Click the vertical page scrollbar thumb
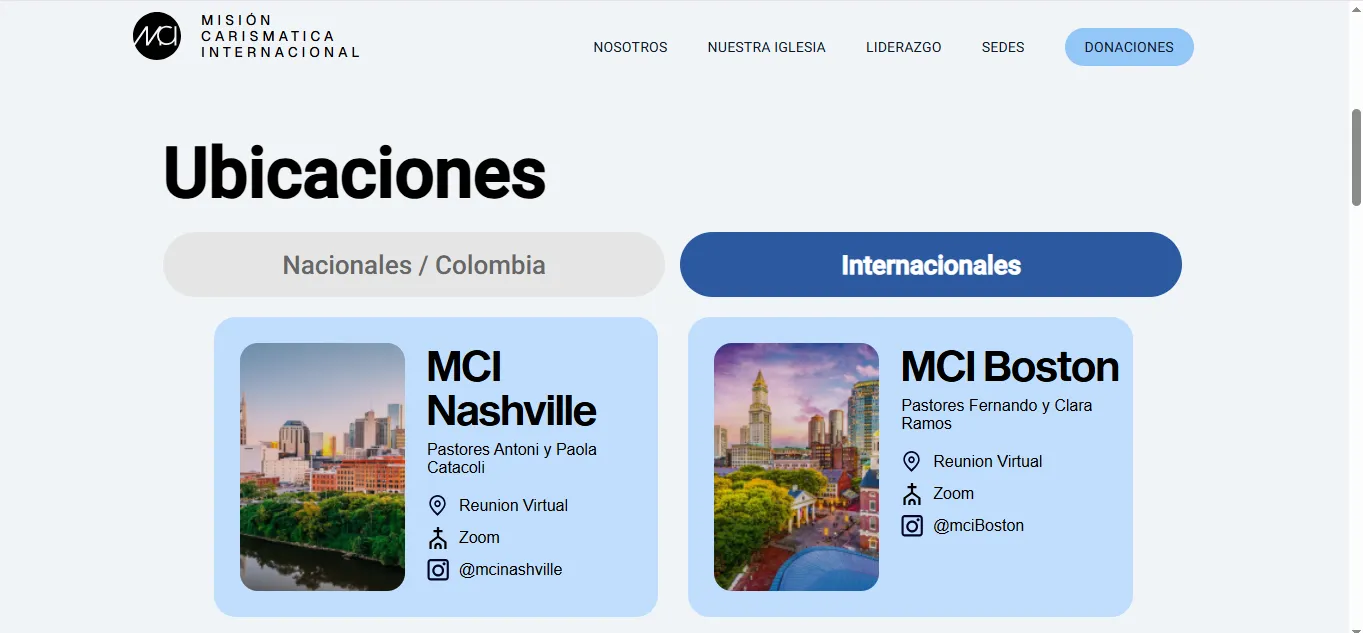This screenshot has height=633, width=1363. coord(1356,157)
